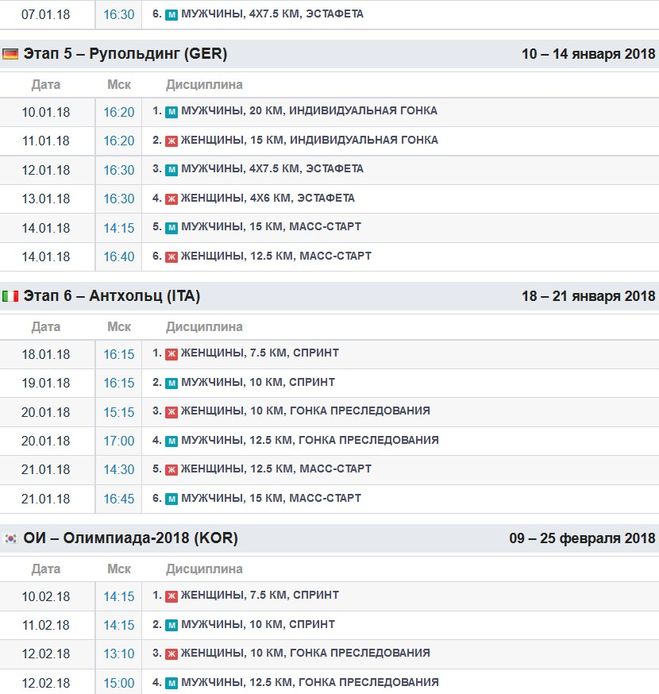Click the Дисциплина column header in Antholz table
This screenshot has width=659, height=694.
click(x=204, y=327)
